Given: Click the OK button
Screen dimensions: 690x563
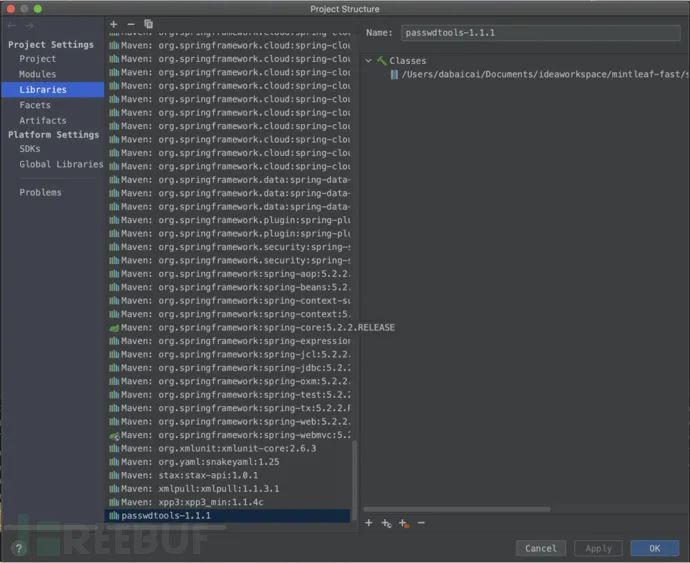Looking at the screenshot, I should point(655,548).
